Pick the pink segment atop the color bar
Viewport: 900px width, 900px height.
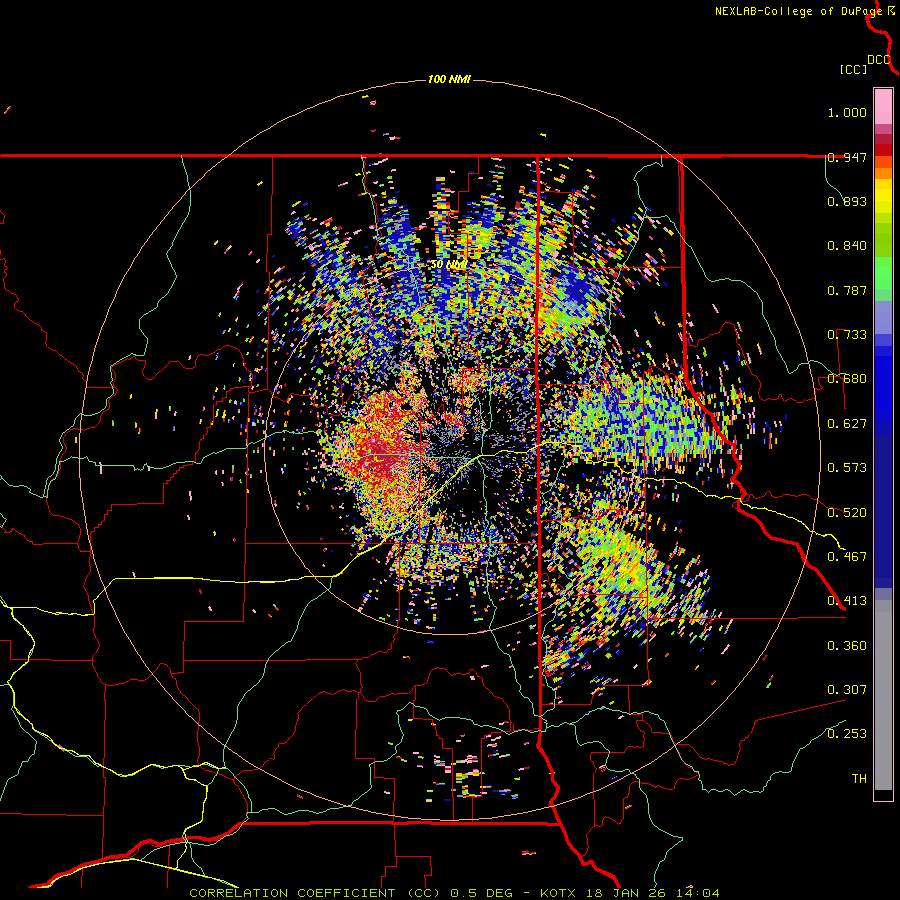pyautogui.click(x=883, y=106)
